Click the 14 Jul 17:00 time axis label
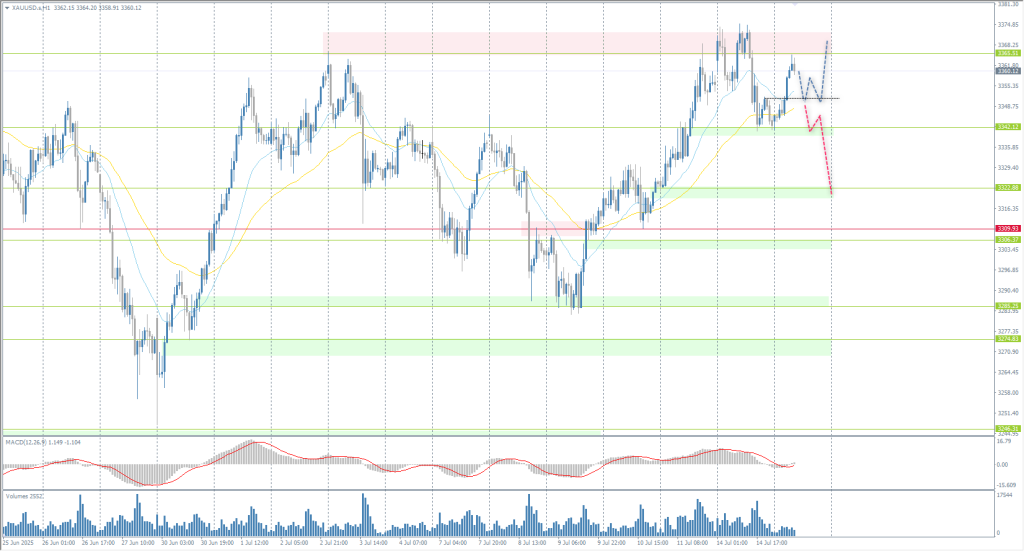1024x551 pixels. (772, 543)
